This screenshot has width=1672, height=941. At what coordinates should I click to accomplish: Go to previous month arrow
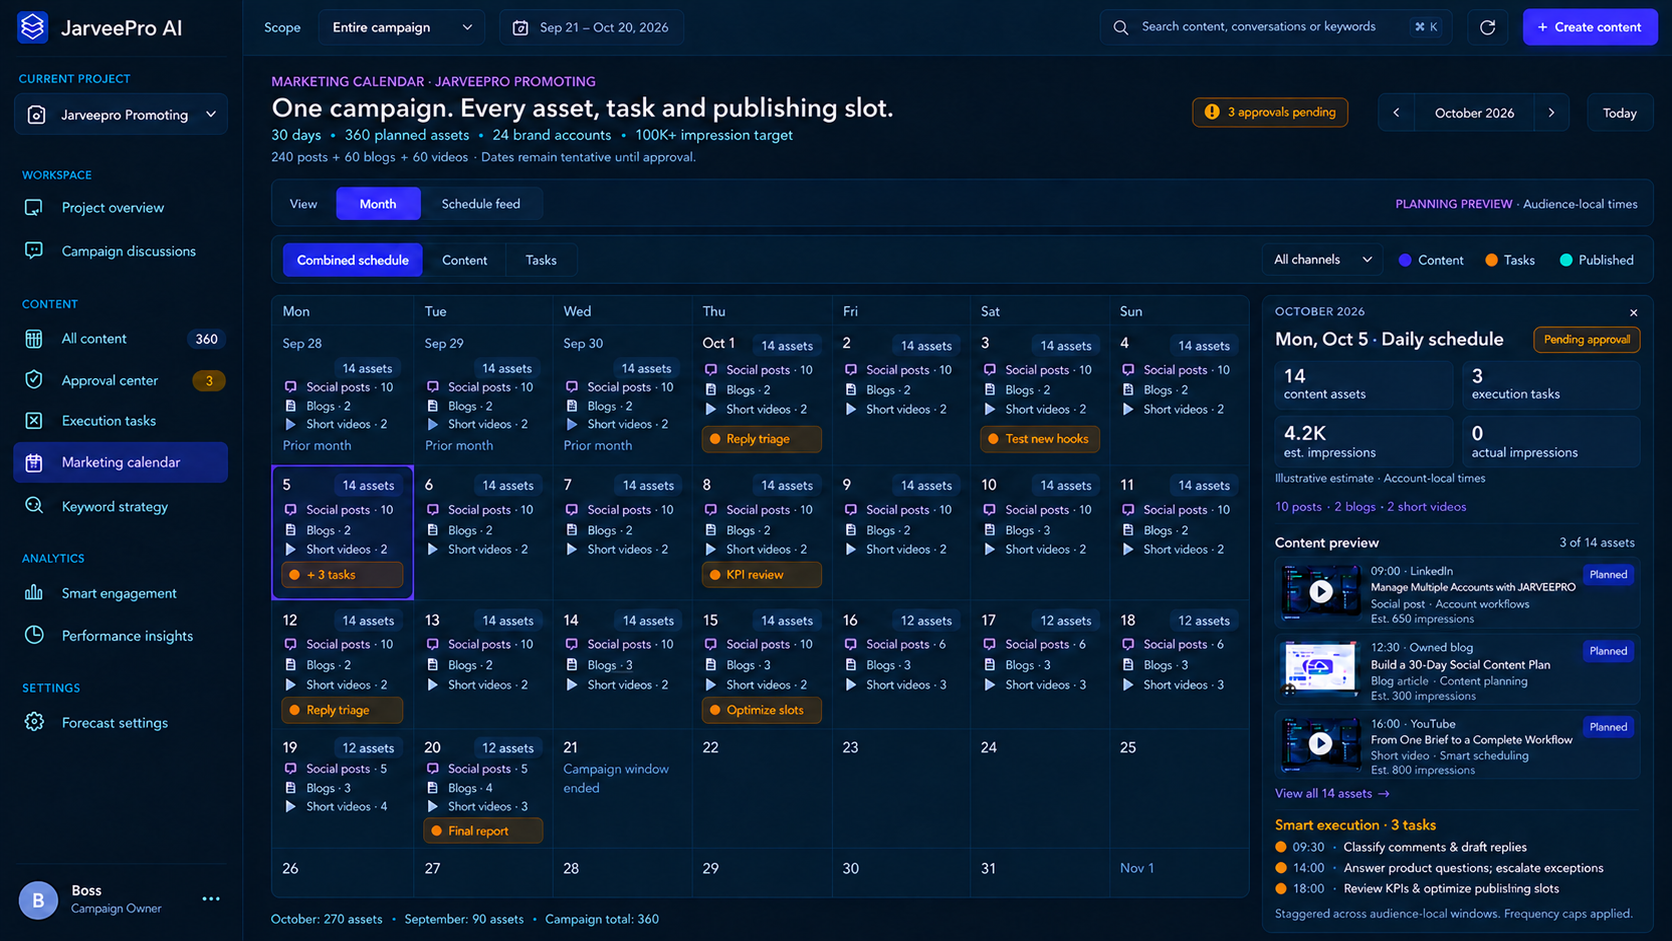pos(1397,113)
